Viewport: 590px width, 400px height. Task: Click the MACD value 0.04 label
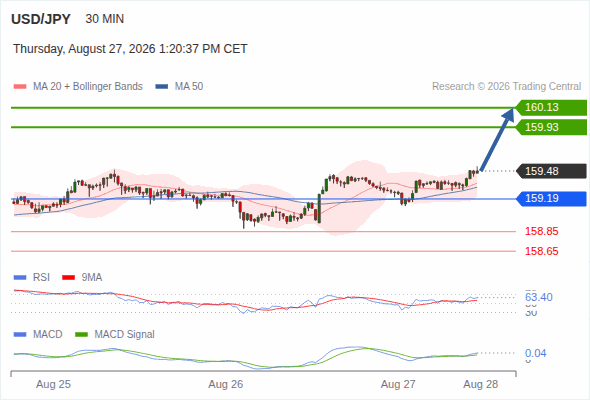pyautogui.click(x=535, y=353)
